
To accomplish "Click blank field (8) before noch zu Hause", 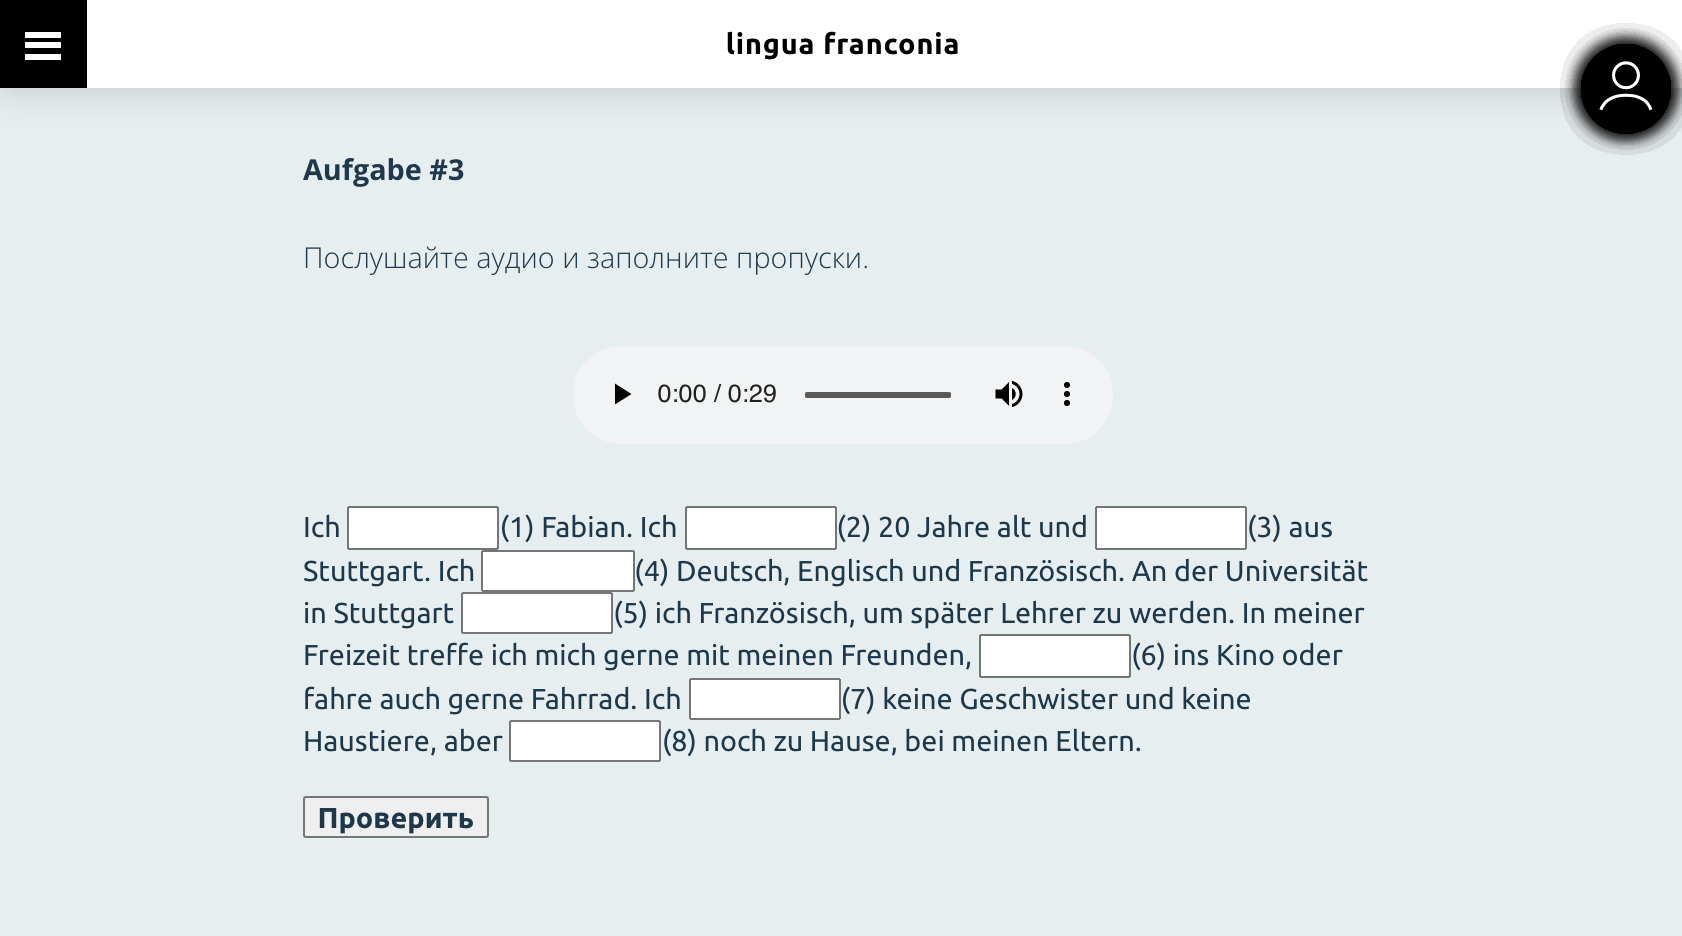I will pos(584,742).
